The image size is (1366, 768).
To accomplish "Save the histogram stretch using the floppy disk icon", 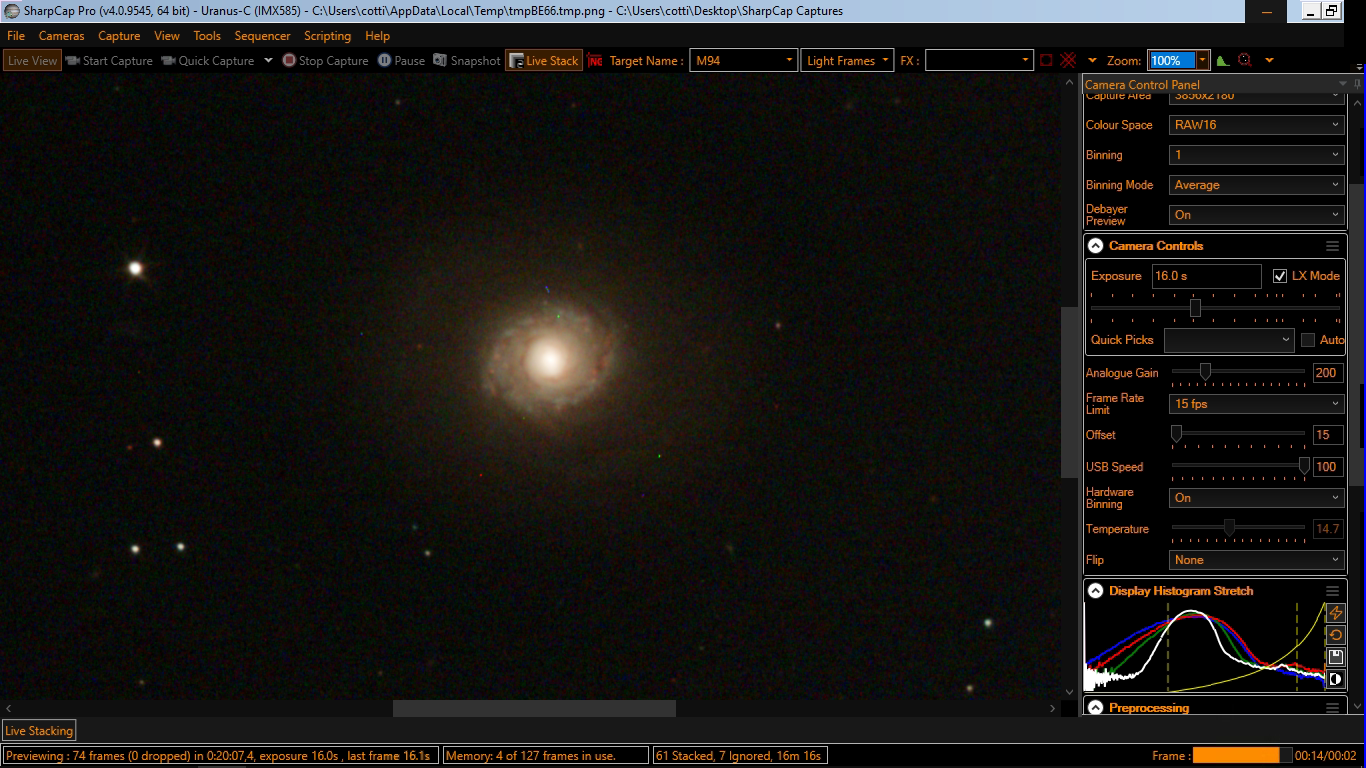I will point(1335,657).
